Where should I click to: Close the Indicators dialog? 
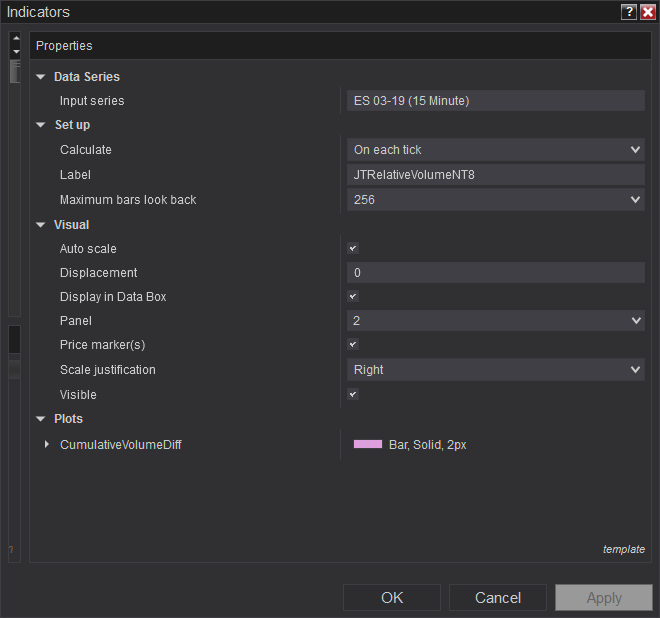647,12
